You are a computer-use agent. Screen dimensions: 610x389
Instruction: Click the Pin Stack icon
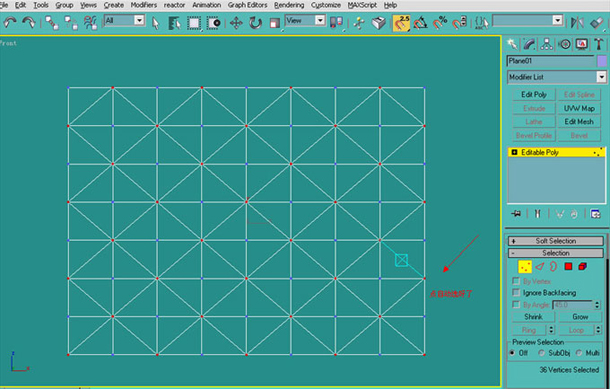(x=516, y=214)
